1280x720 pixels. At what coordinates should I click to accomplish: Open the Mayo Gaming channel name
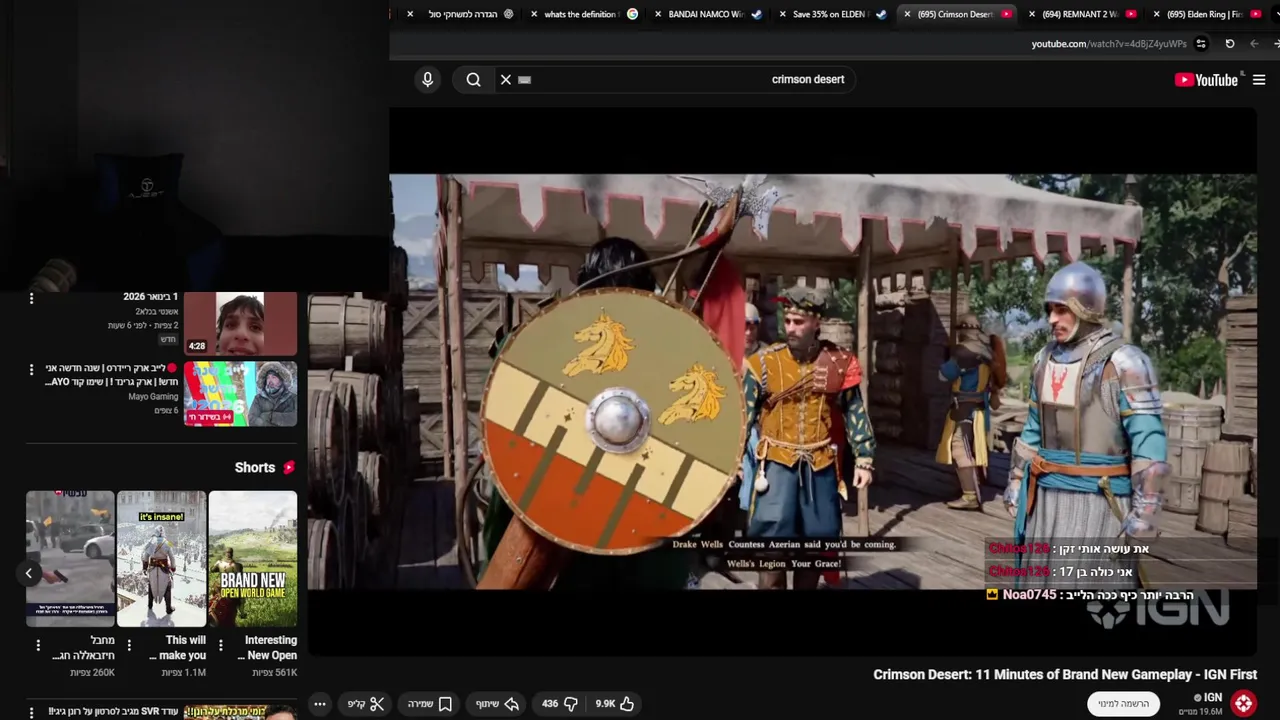[153, 397]
